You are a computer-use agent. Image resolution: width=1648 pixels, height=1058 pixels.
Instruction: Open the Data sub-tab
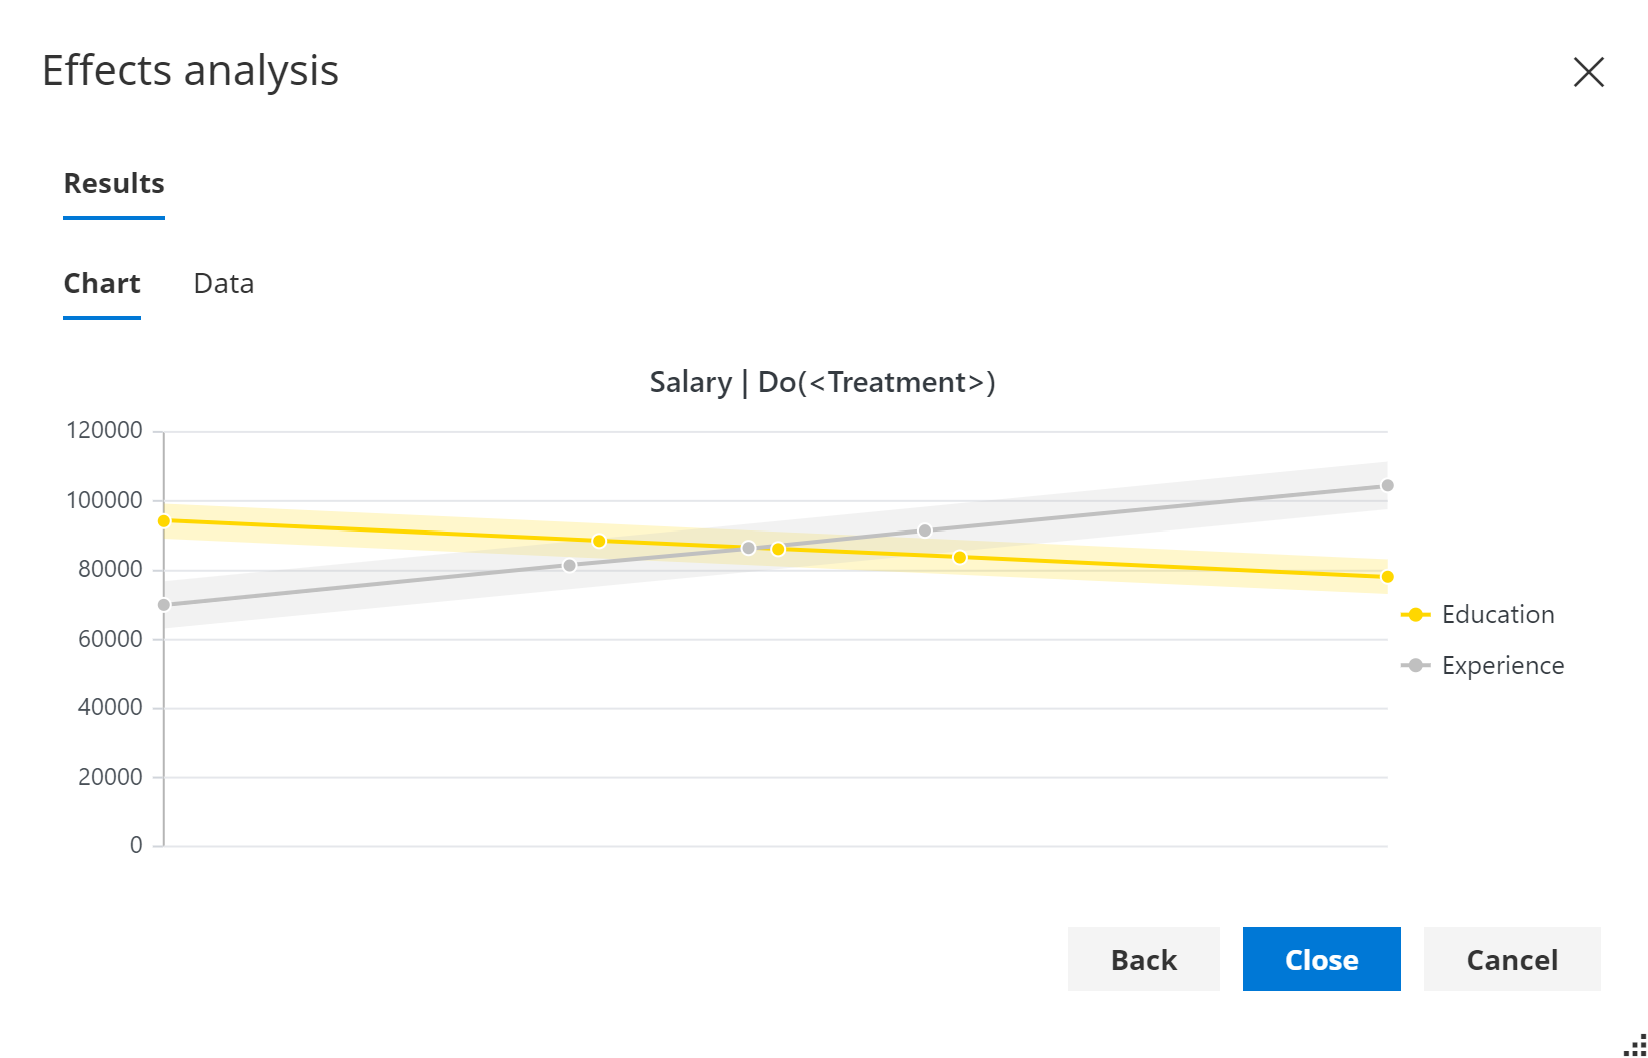click(x=223, y=284)
